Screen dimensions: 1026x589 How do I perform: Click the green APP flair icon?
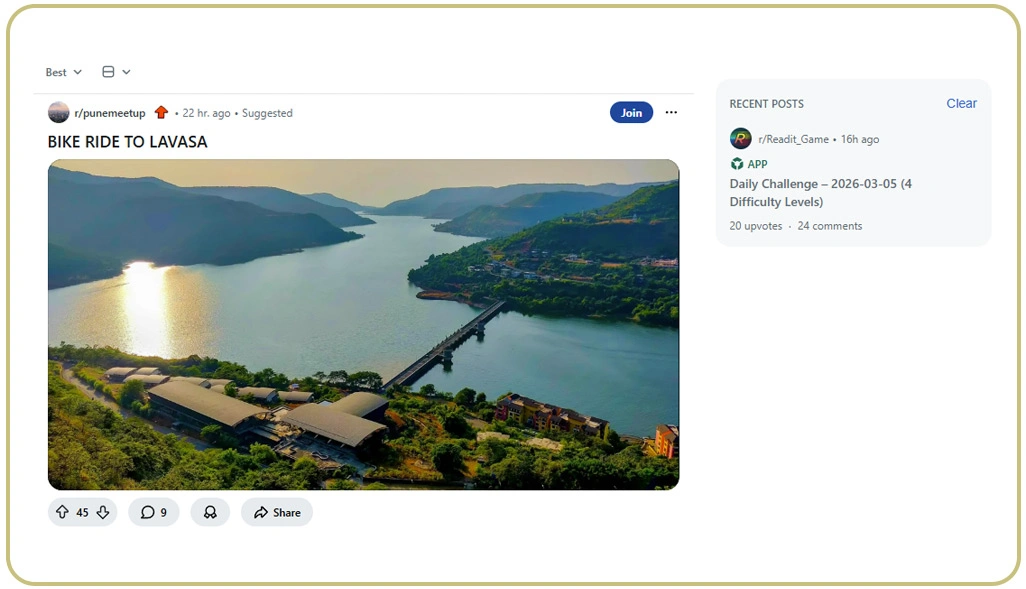coord(737,164)
